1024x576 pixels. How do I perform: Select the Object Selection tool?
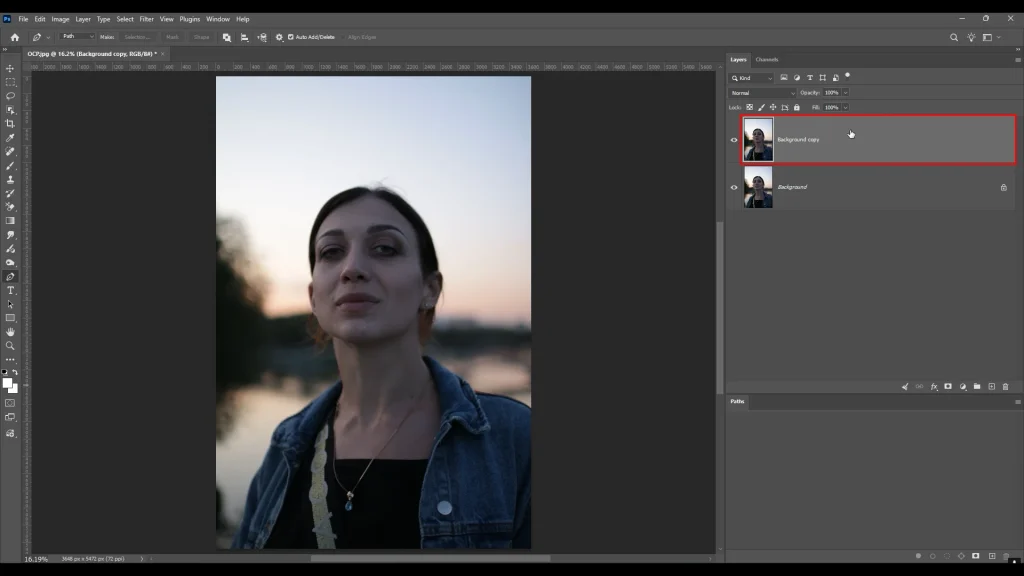click(10, 110)
